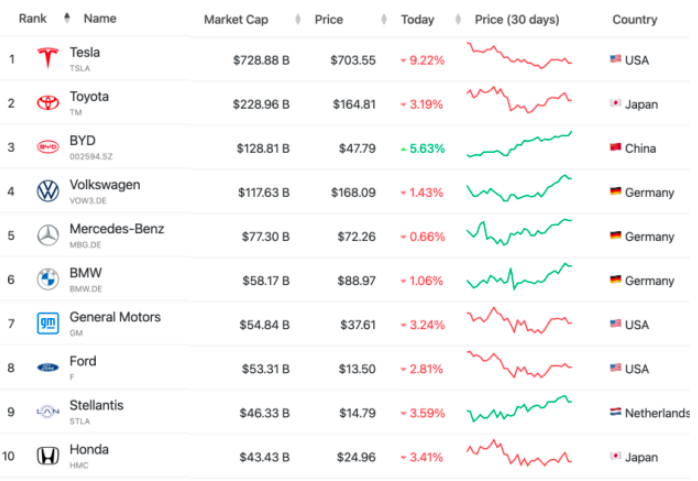The image size is (698, 481).
Task: Click the Tesla logo icon
Action: [x=47, y=59]
